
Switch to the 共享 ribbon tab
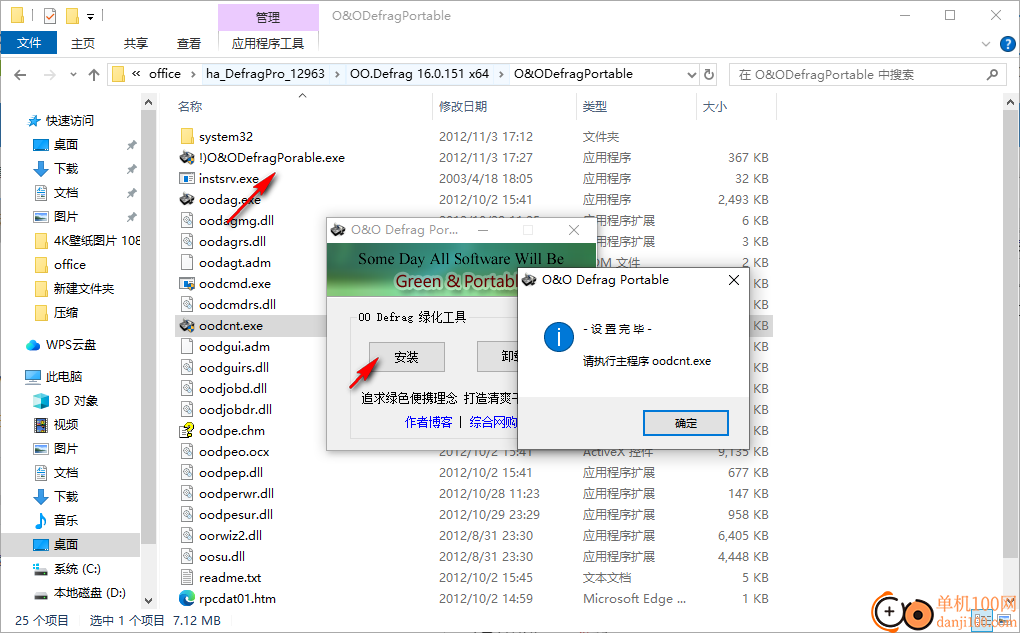[135, 43]
